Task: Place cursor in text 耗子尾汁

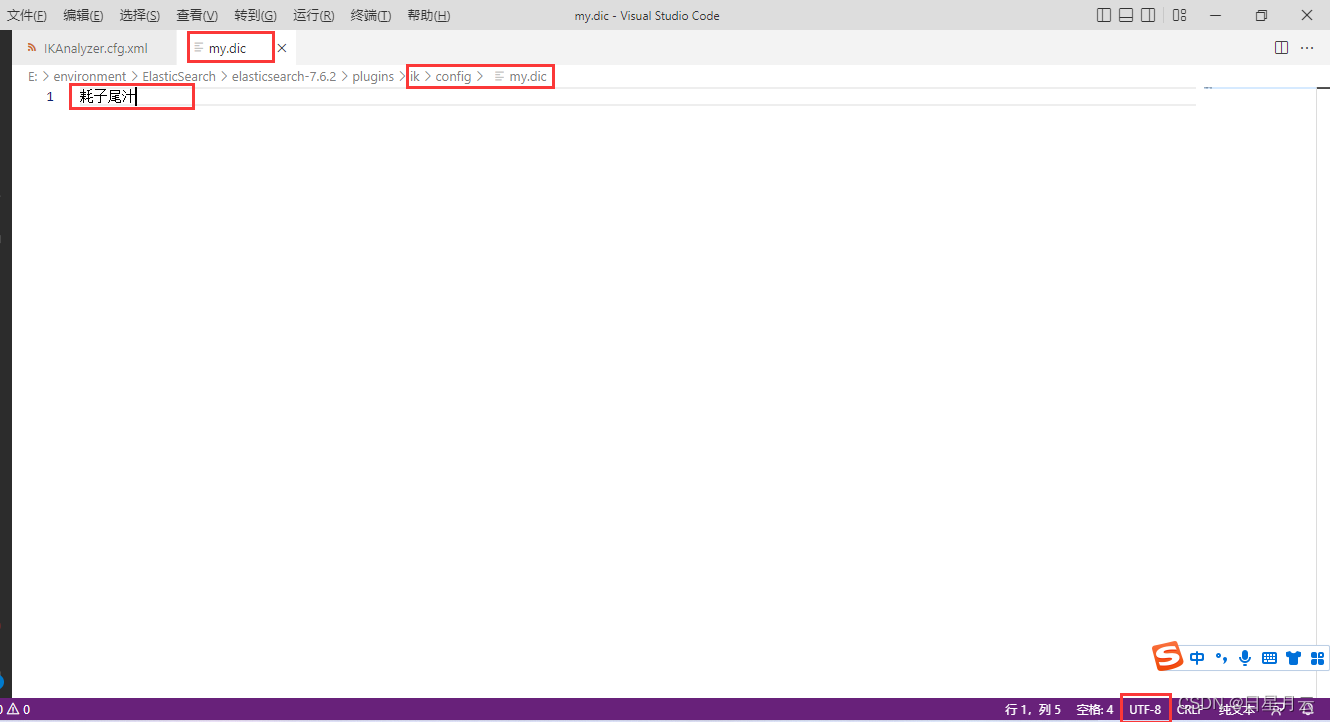Action: [107, 97]
